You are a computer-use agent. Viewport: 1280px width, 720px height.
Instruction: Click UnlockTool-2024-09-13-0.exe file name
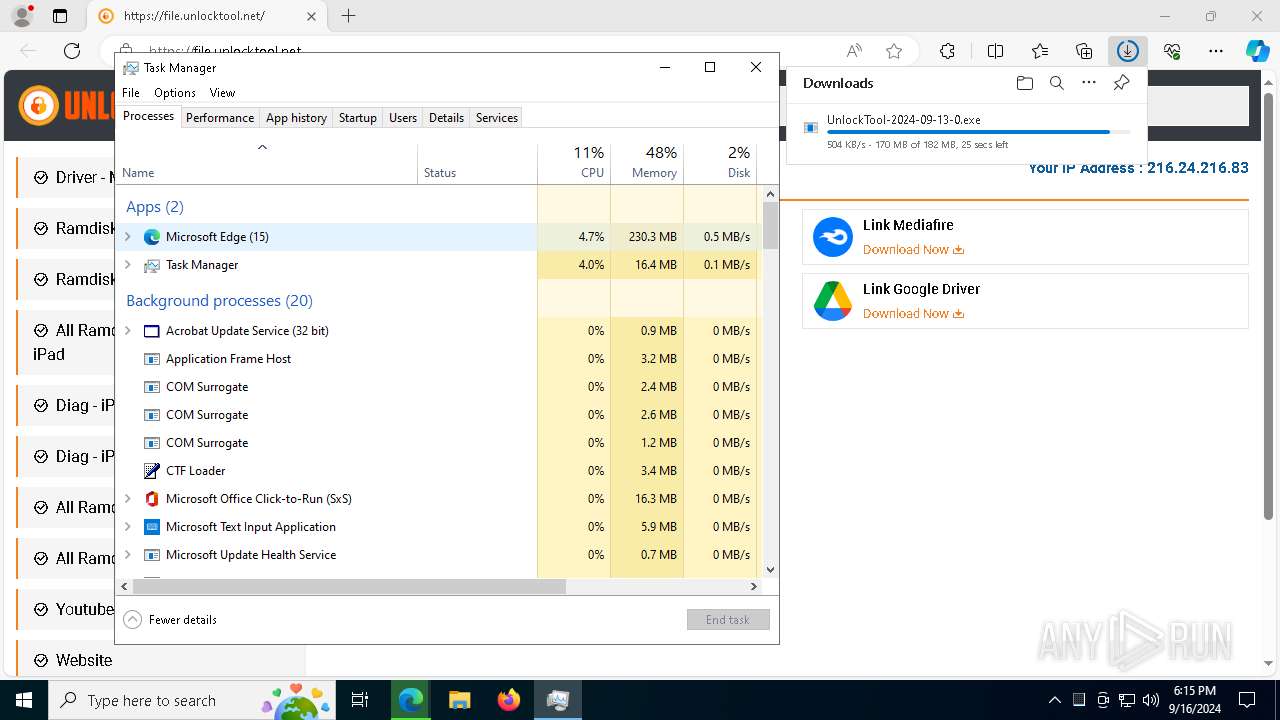(x=904, y=120)
